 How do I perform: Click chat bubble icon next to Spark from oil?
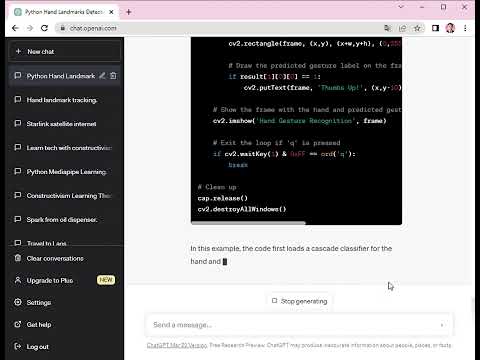click(18, 219)
